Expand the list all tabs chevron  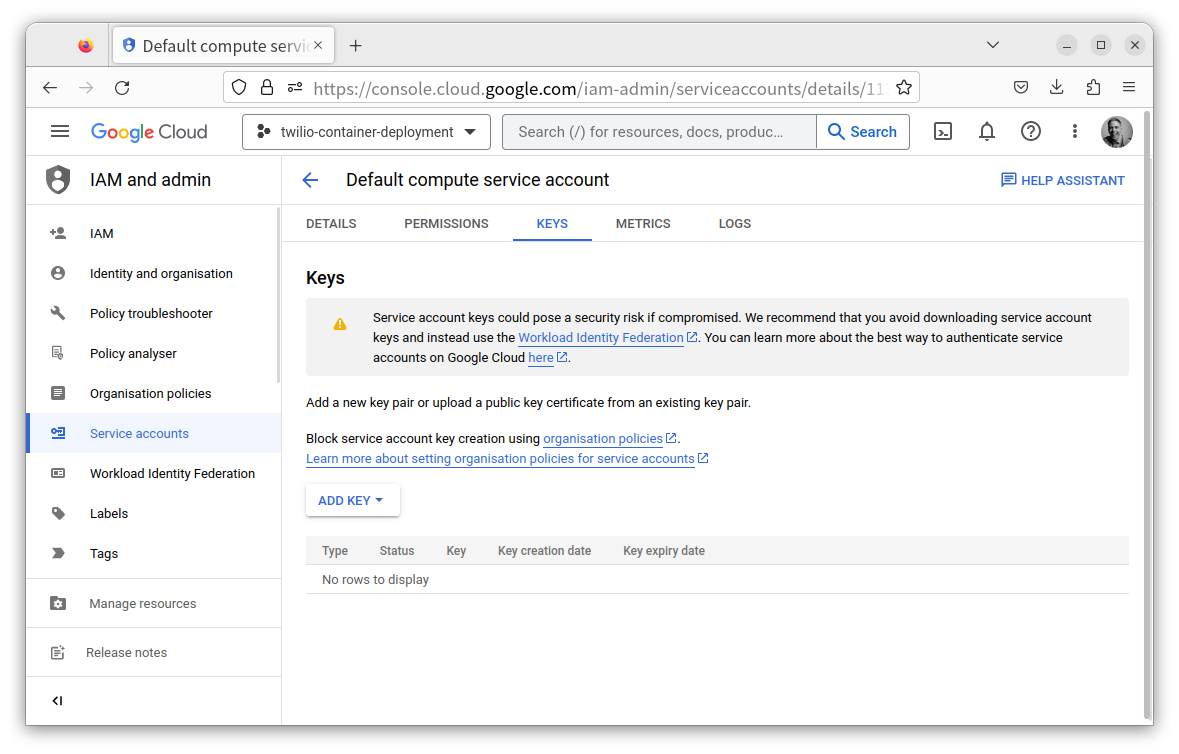[x=993, y=45]
